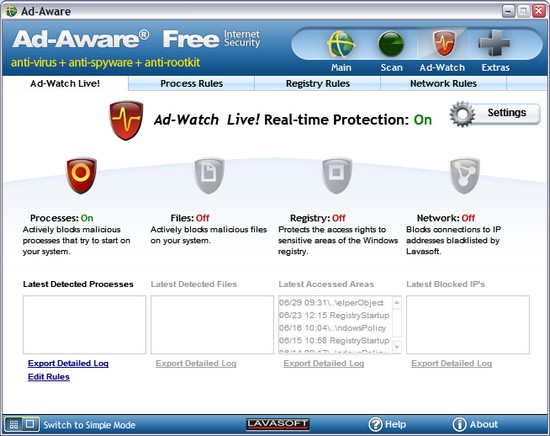The height and width of the screenshot is (436, 550).
Task: Click the accessed areas list up arrow
Action: (397, 302)
